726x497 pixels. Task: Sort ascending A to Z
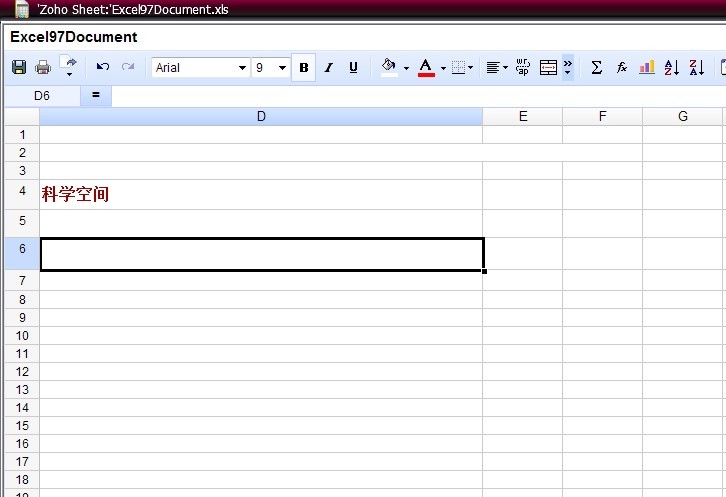click(x=672, y=68)
